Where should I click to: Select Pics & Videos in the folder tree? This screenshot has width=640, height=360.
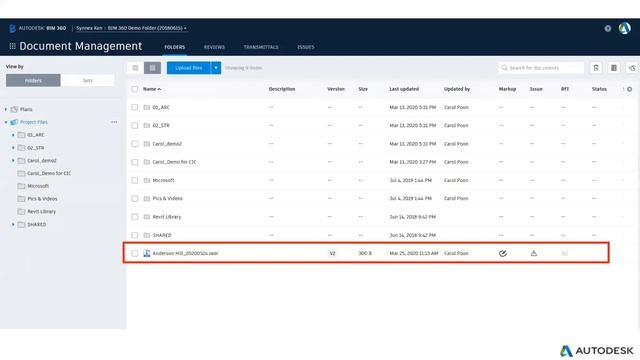coord(42,199)
